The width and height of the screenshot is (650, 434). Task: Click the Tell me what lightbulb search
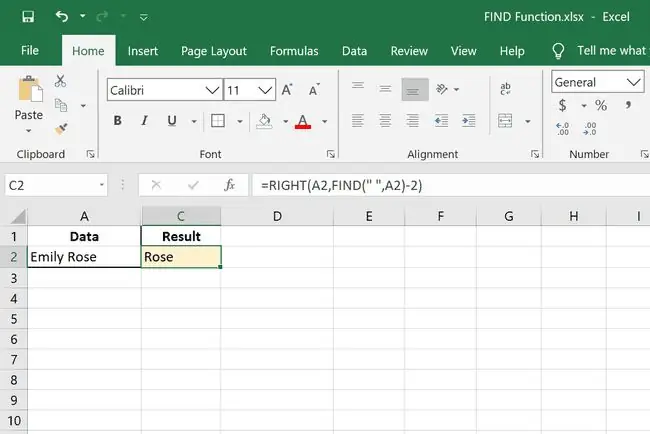pyautogui.click(x=558, y=51)
